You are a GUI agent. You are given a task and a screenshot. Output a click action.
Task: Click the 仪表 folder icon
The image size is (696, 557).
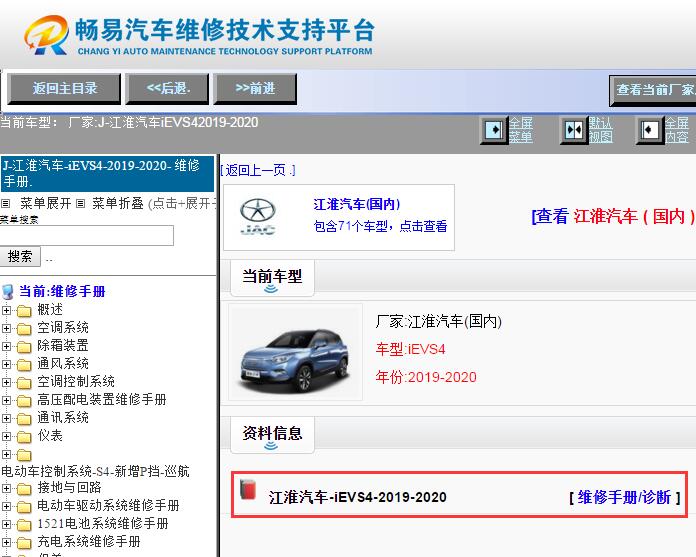pos(24,436)
